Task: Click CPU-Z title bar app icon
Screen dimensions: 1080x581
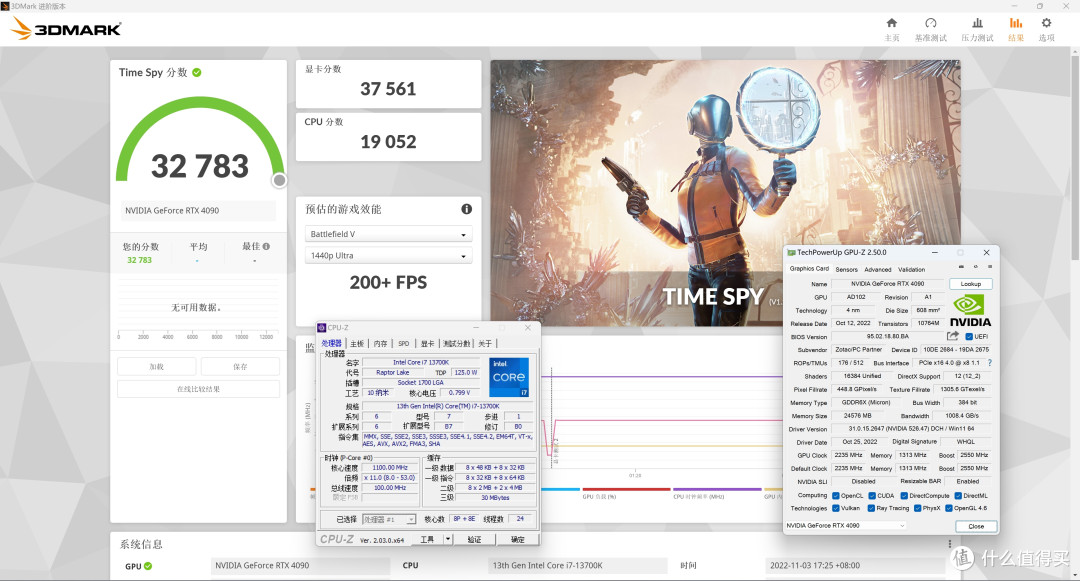Action: 322,328
